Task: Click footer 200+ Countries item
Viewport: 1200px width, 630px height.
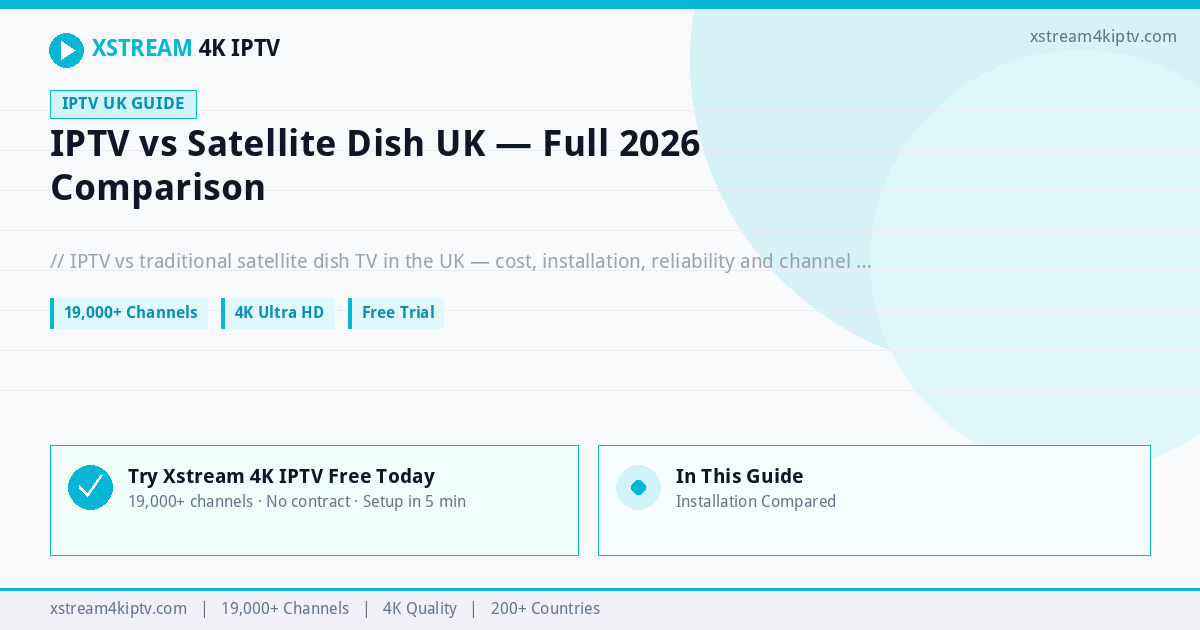Action: point(545,608)
